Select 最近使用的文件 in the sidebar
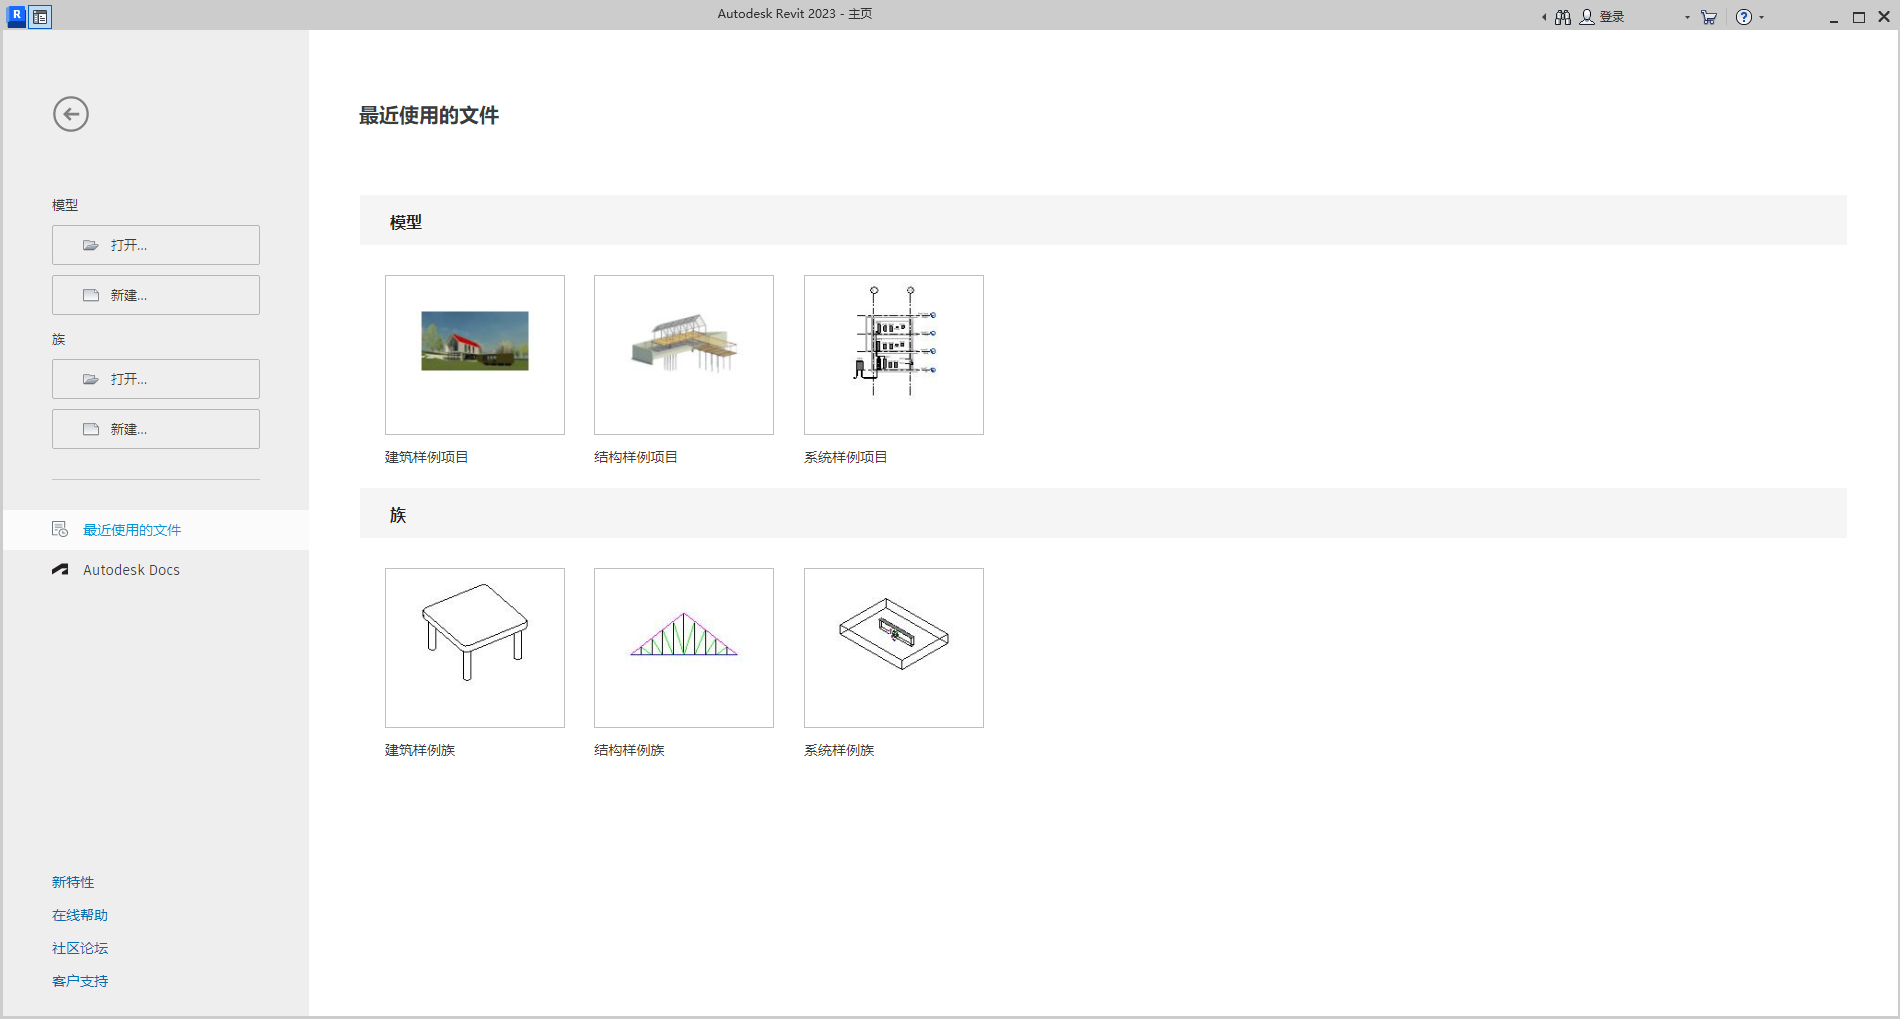The width and height of the screenshot is (1900, 1019). pyautogui.click(x=132, y=529)
